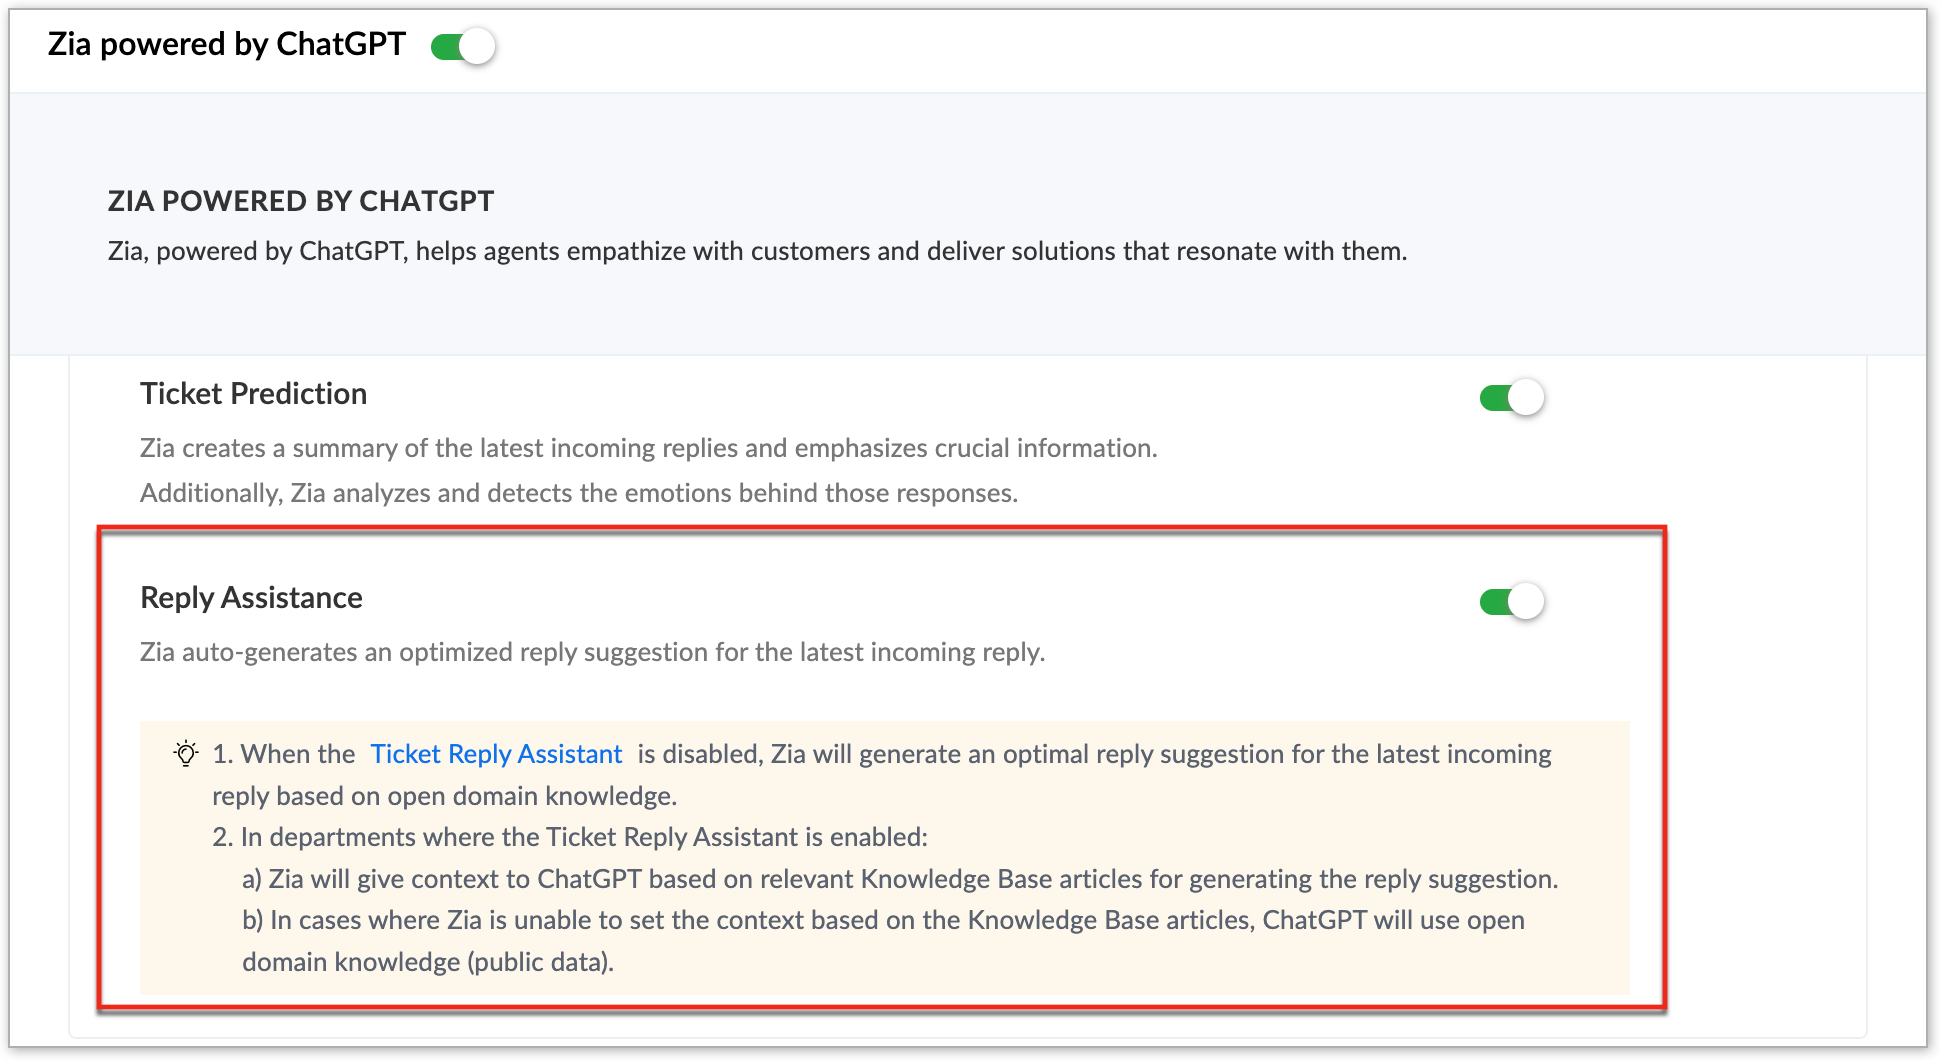Screen dimensions: 1940x1060
Task: Click the 'Zia powered by ChatGPT' page title
Action: click(227, 45)
